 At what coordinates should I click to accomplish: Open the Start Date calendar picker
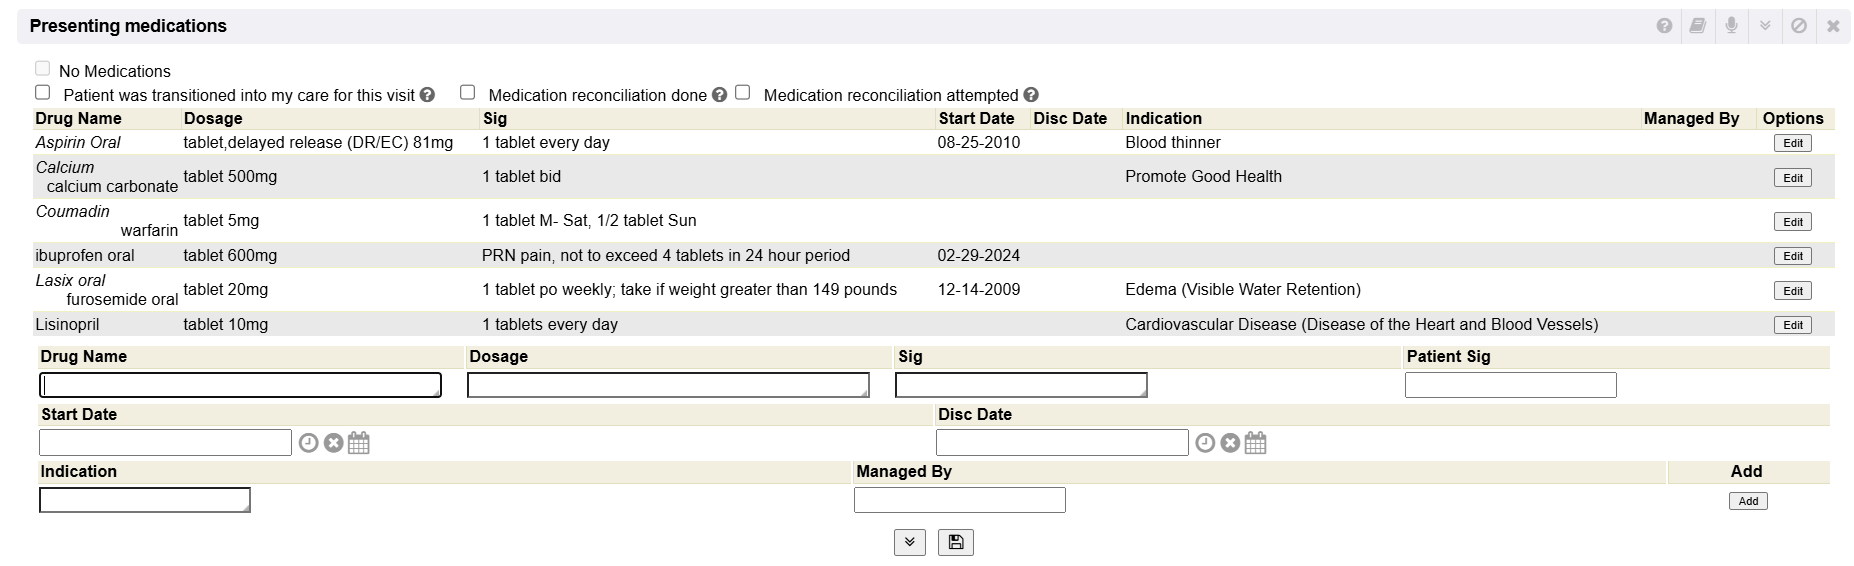click(359, 443)
